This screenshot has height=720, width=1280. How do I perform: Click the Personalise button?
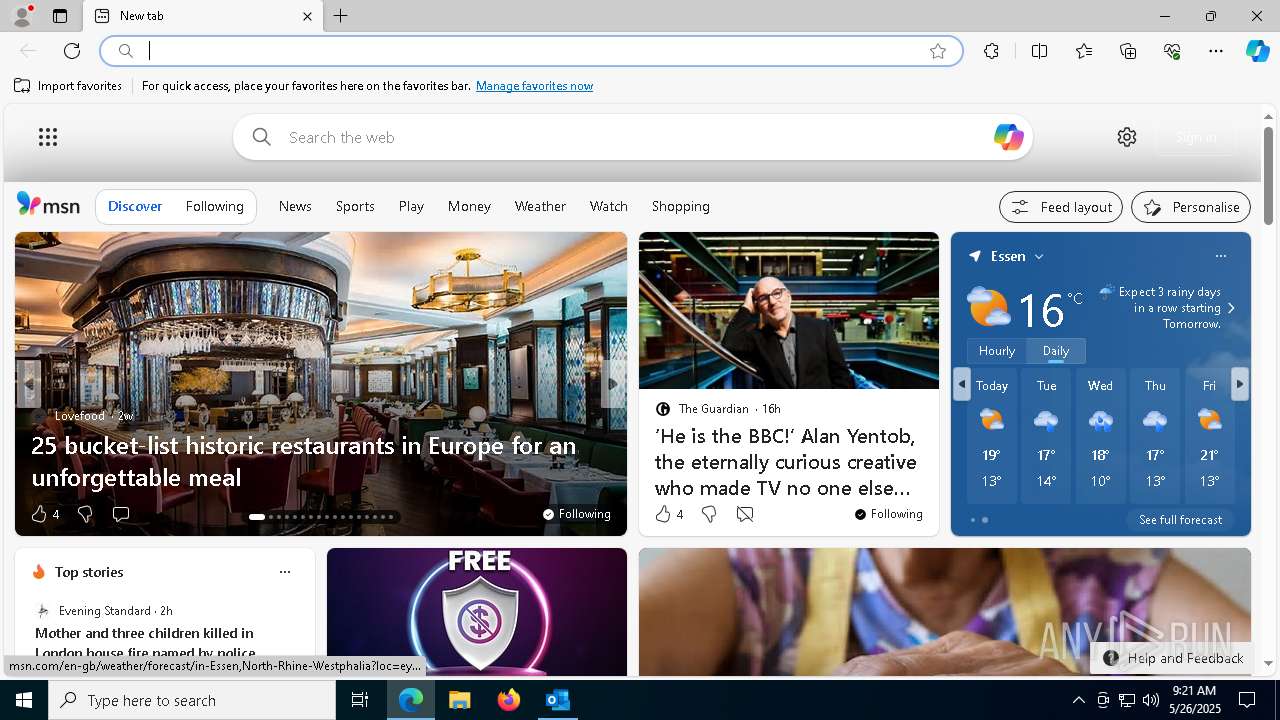pyautogui.click(x=1191, y=207)
